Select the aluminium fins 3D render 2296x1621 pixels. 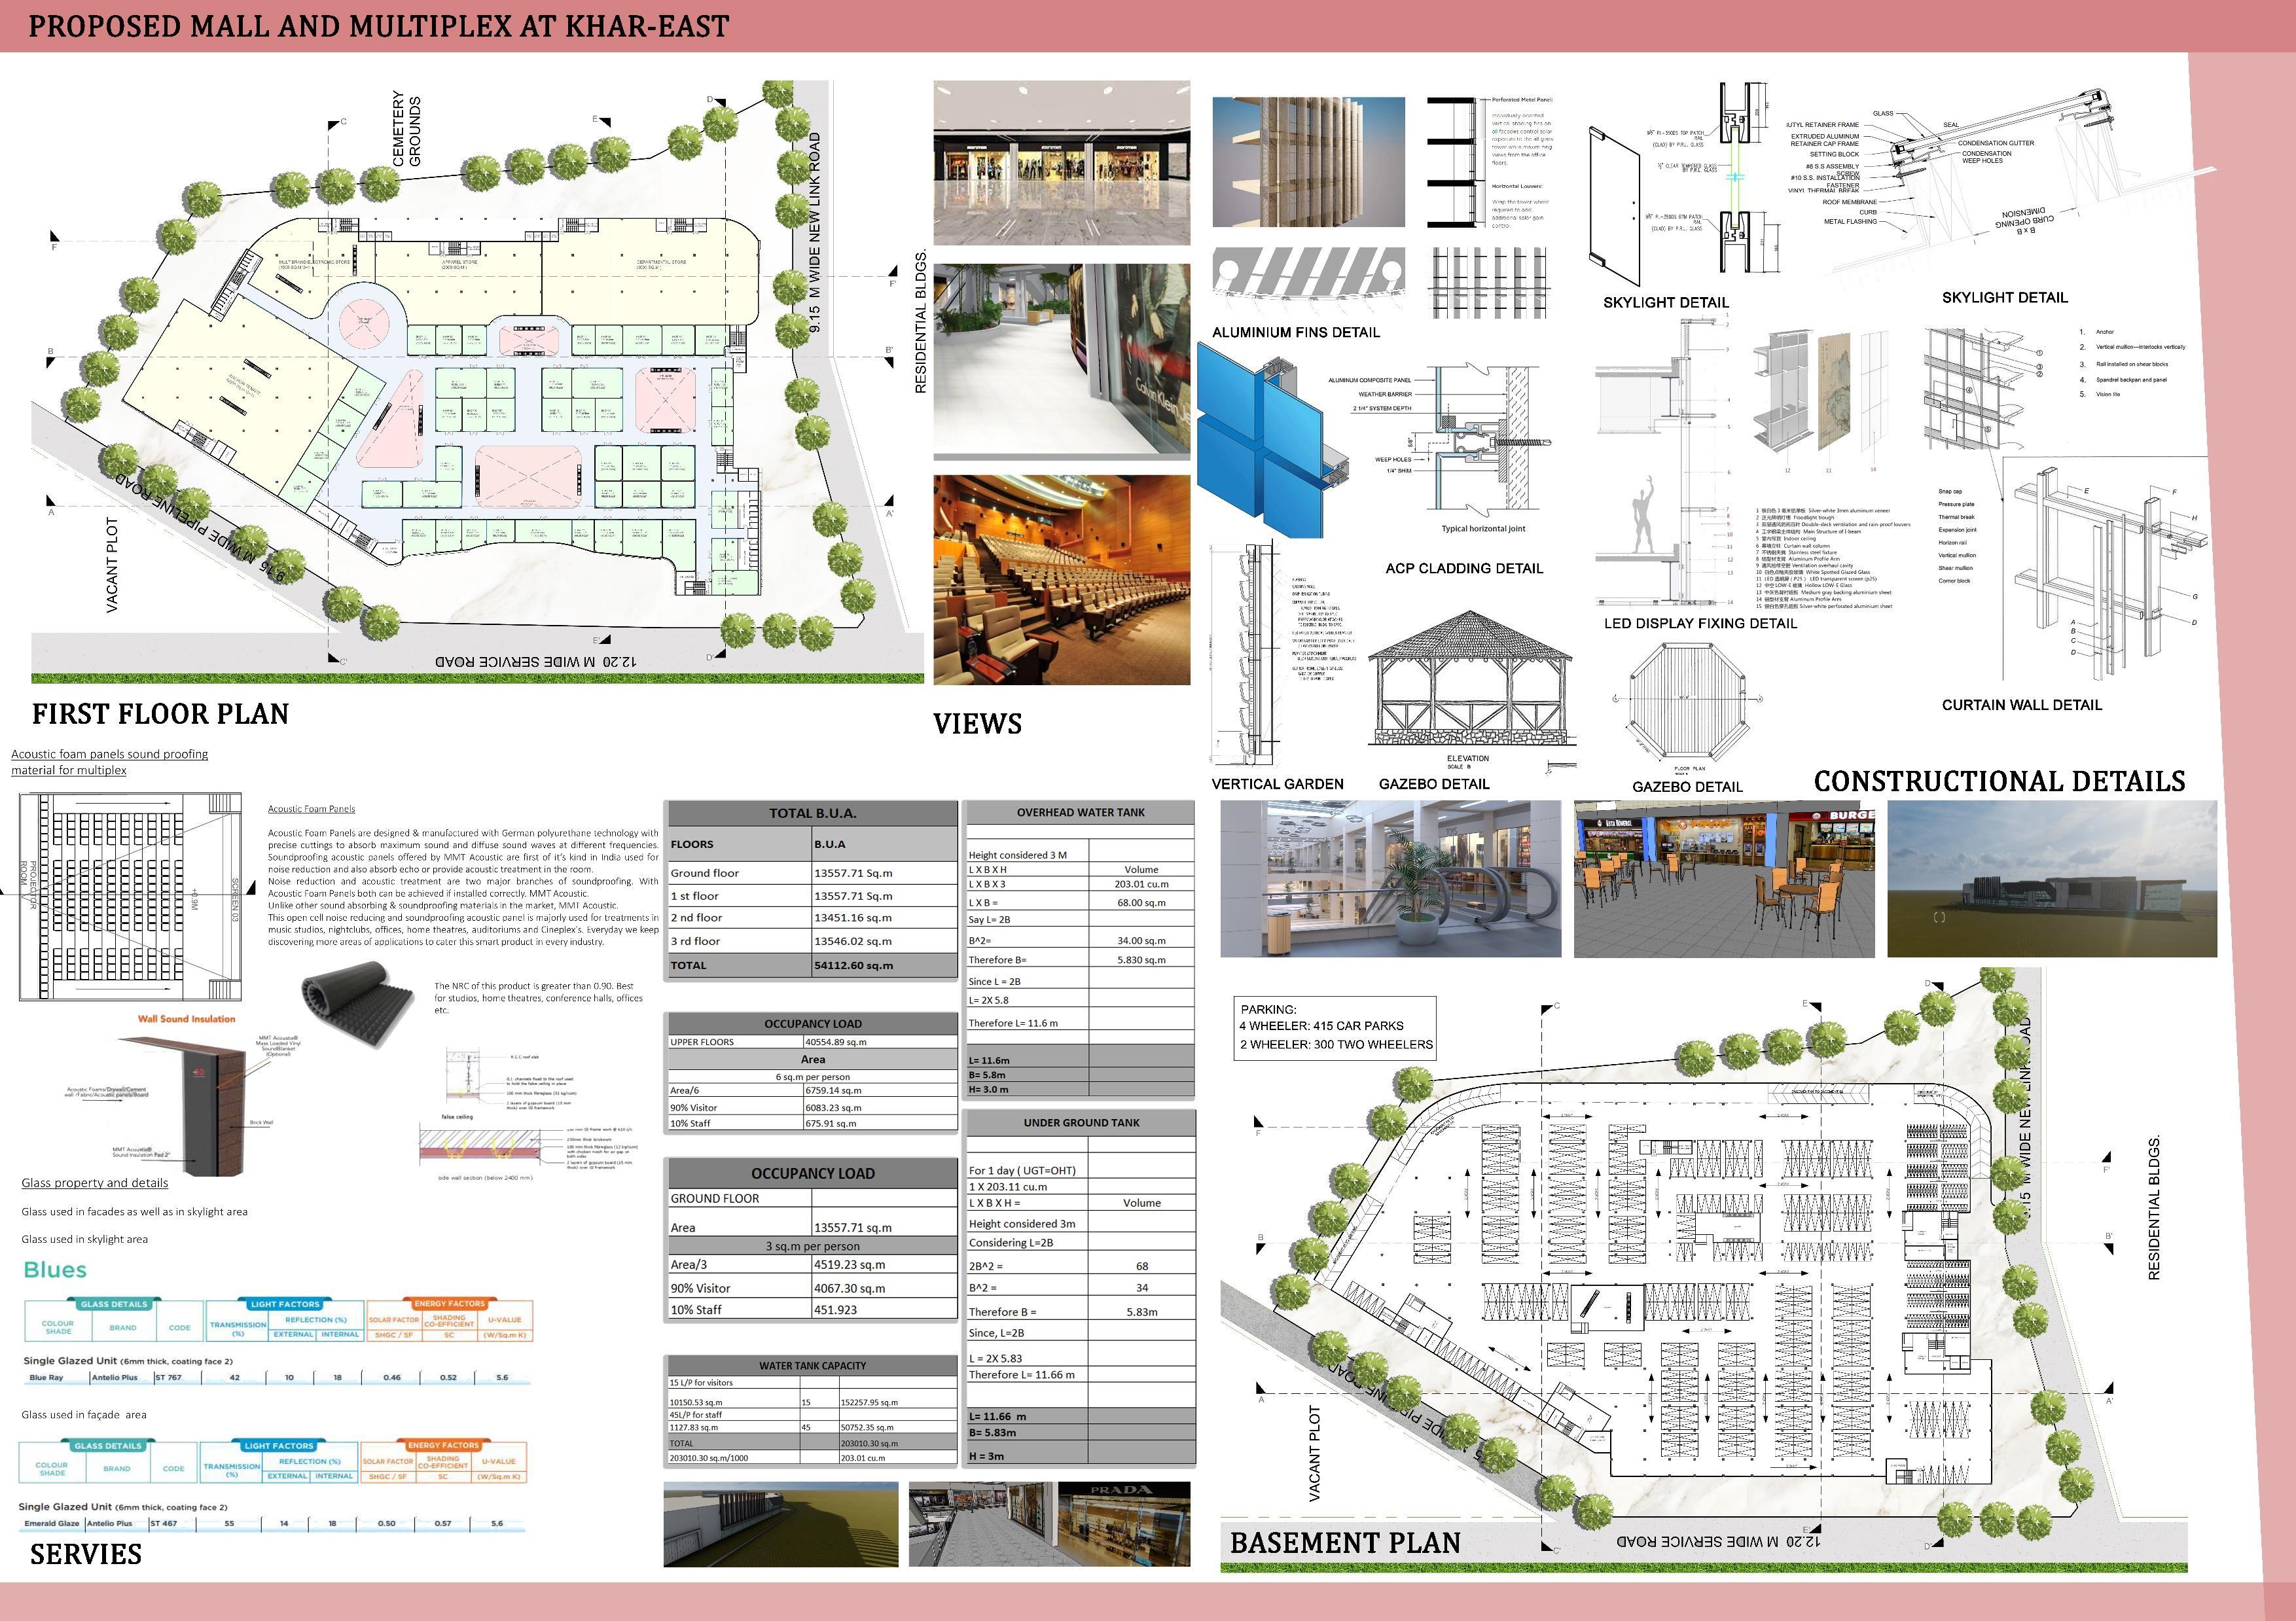(1308, 162)
